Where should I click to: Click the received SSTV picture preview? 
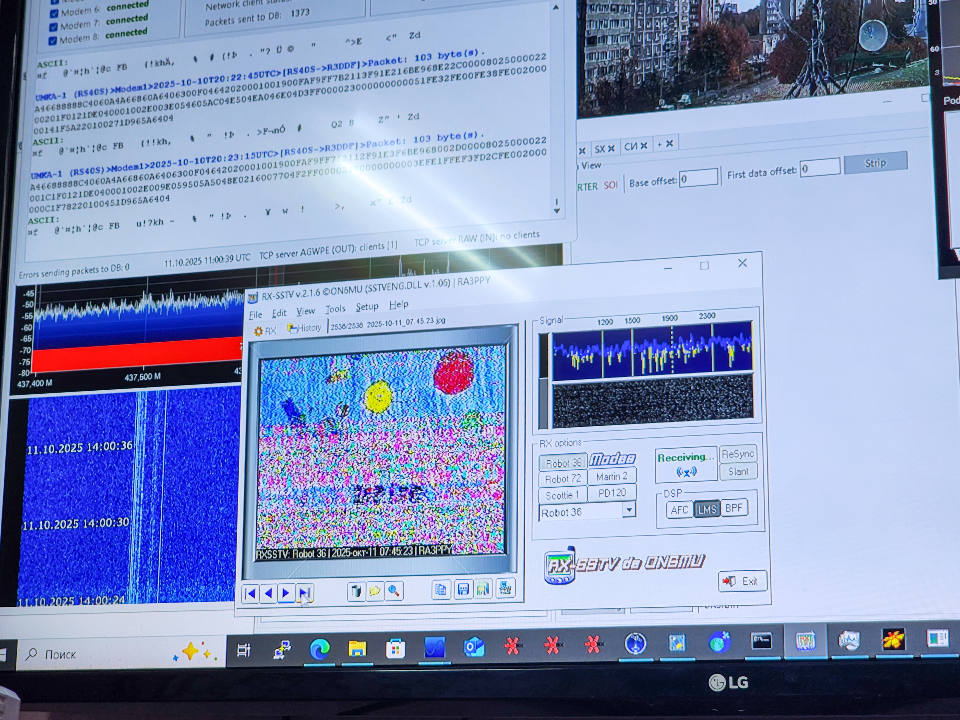click(381, 452)
